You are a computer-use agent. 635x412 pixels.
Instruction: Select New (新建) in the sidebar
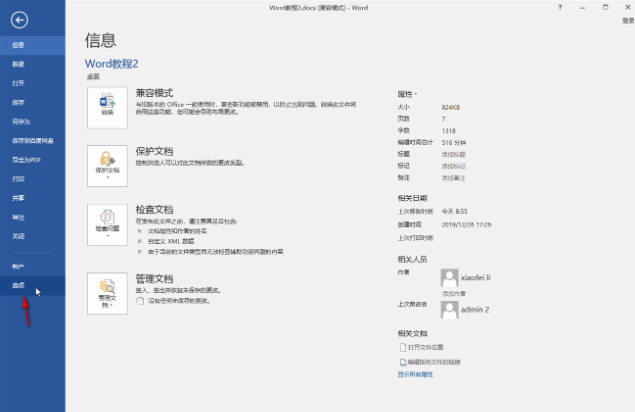pyautogui.click(x=32, y=64)
